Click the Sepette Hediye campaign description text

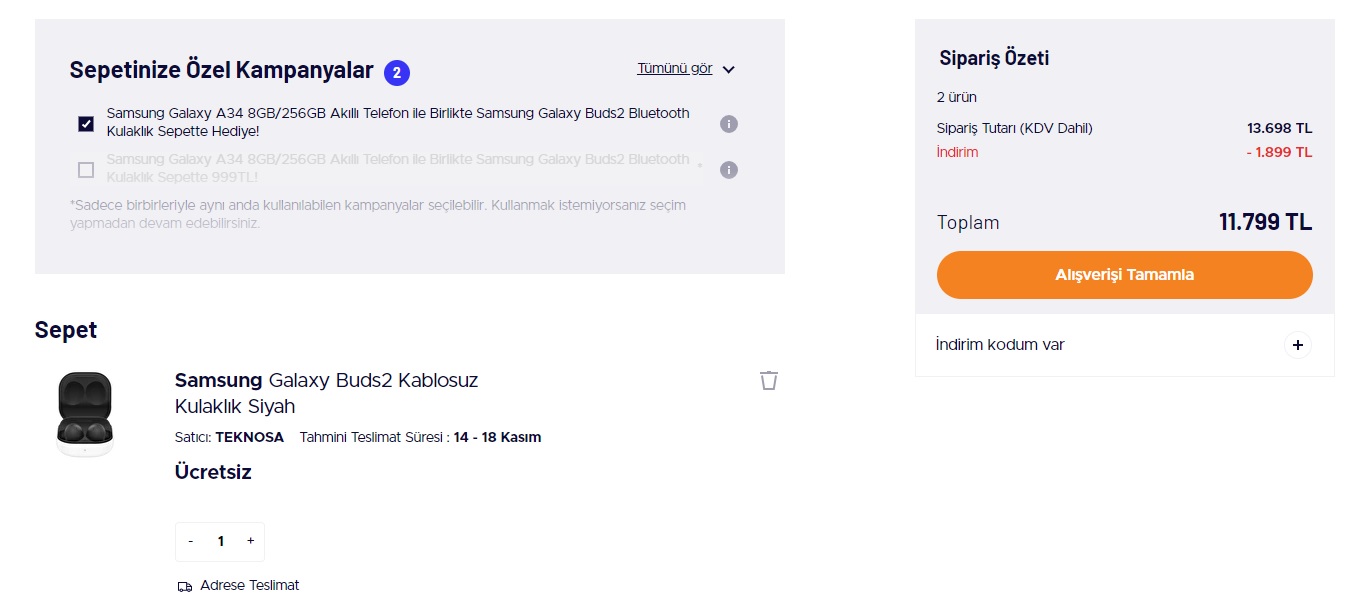(398, 122)
